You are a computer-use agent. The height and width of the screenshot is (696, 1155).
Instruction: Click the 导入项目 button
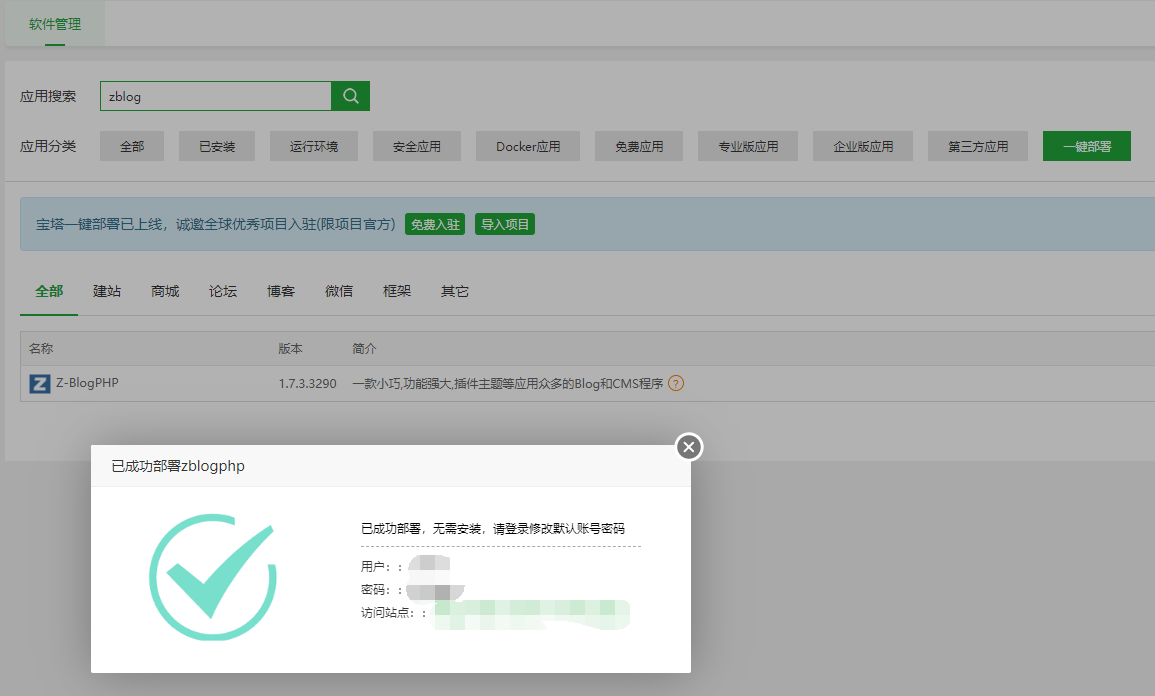[x=505, y=225]
